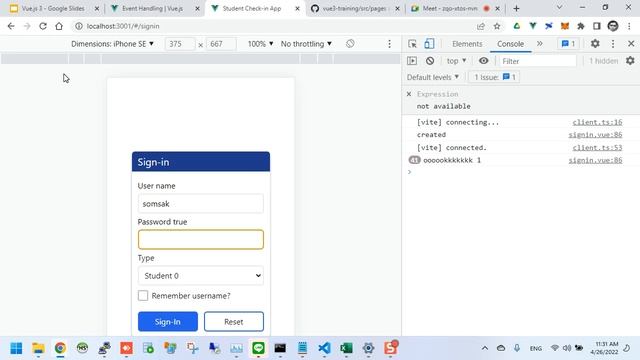Click the console Filter input
This screenshot has height=360, width=640.
tap(538, 61)
